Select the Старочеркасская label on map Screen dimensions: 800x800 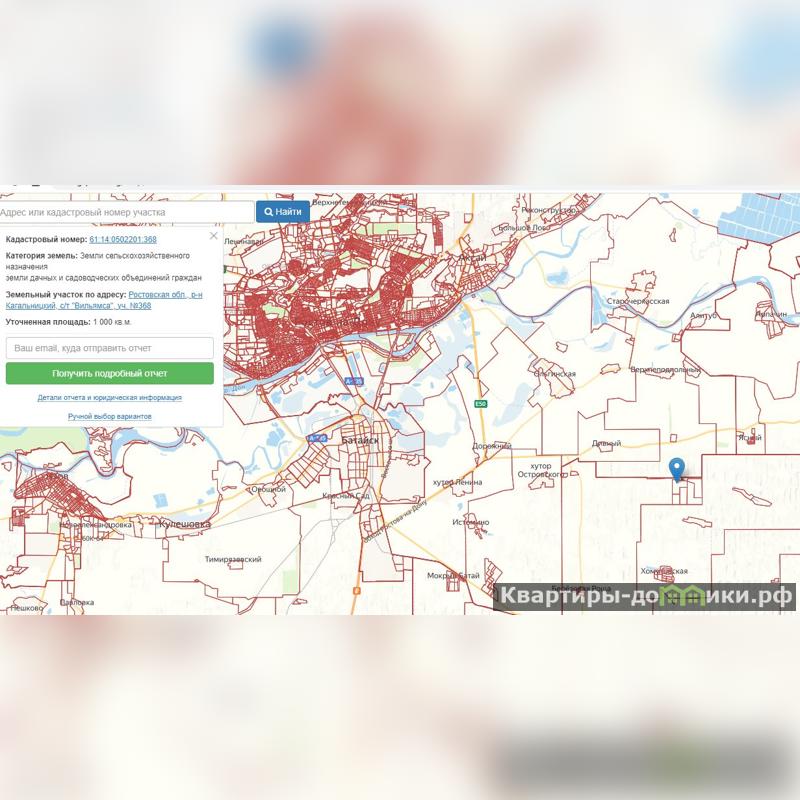[638, 301]
